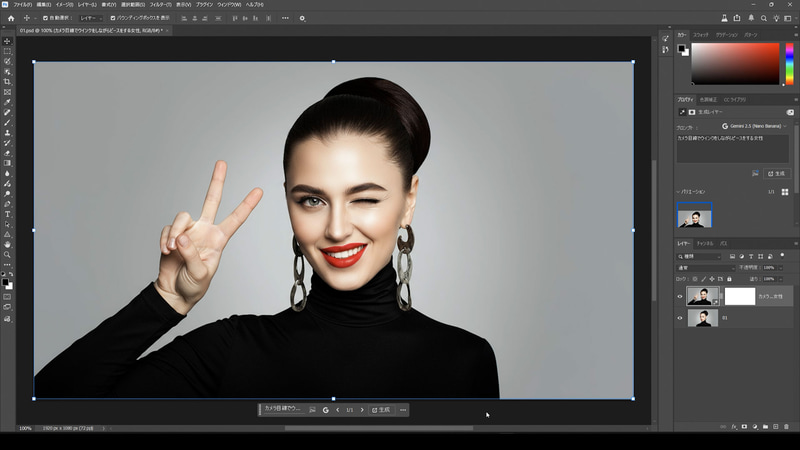
Task: Click the Gemini G icon in contextual bar
Action: [326, 410]
